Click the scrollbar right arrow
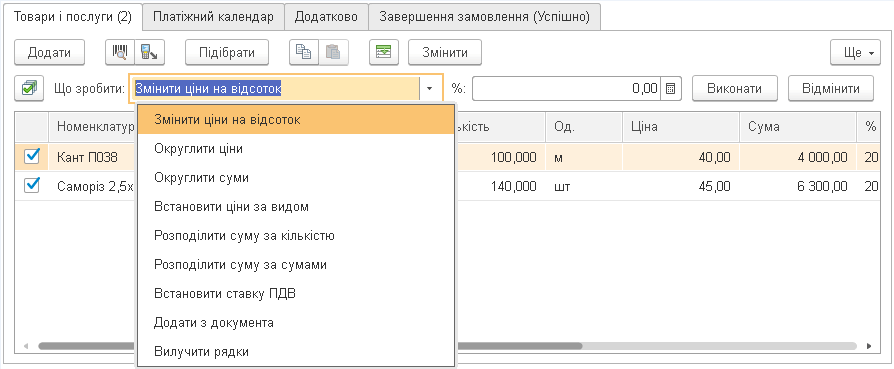 point(869,346)
